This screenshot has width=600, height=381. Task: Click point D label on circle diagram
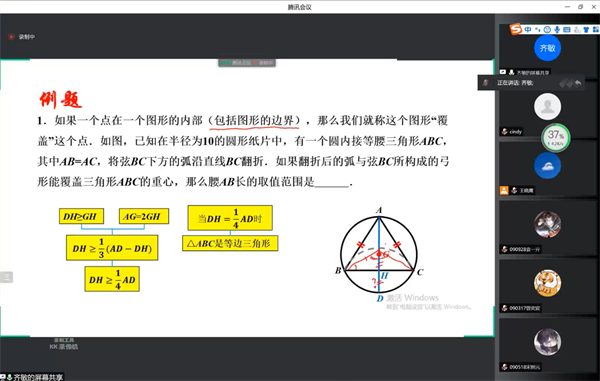coord(380,299)
